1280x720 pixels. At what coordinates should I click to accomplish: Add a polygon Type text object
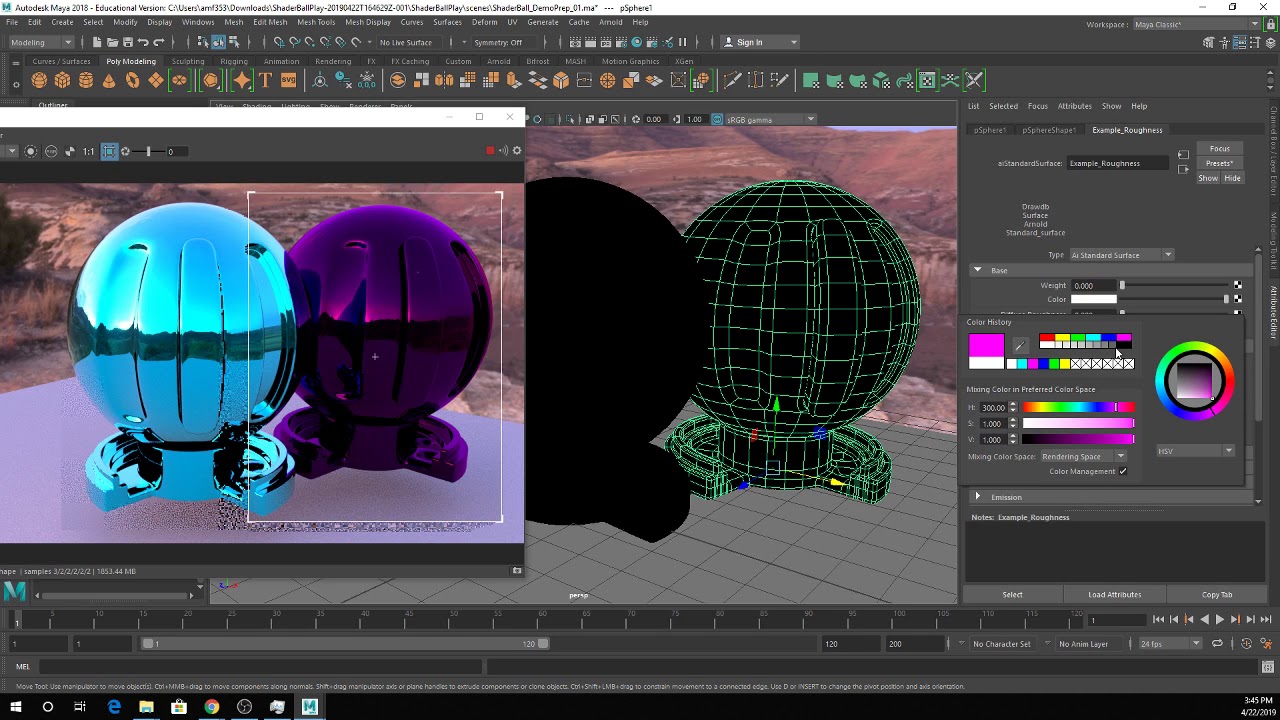coord(265,80)
